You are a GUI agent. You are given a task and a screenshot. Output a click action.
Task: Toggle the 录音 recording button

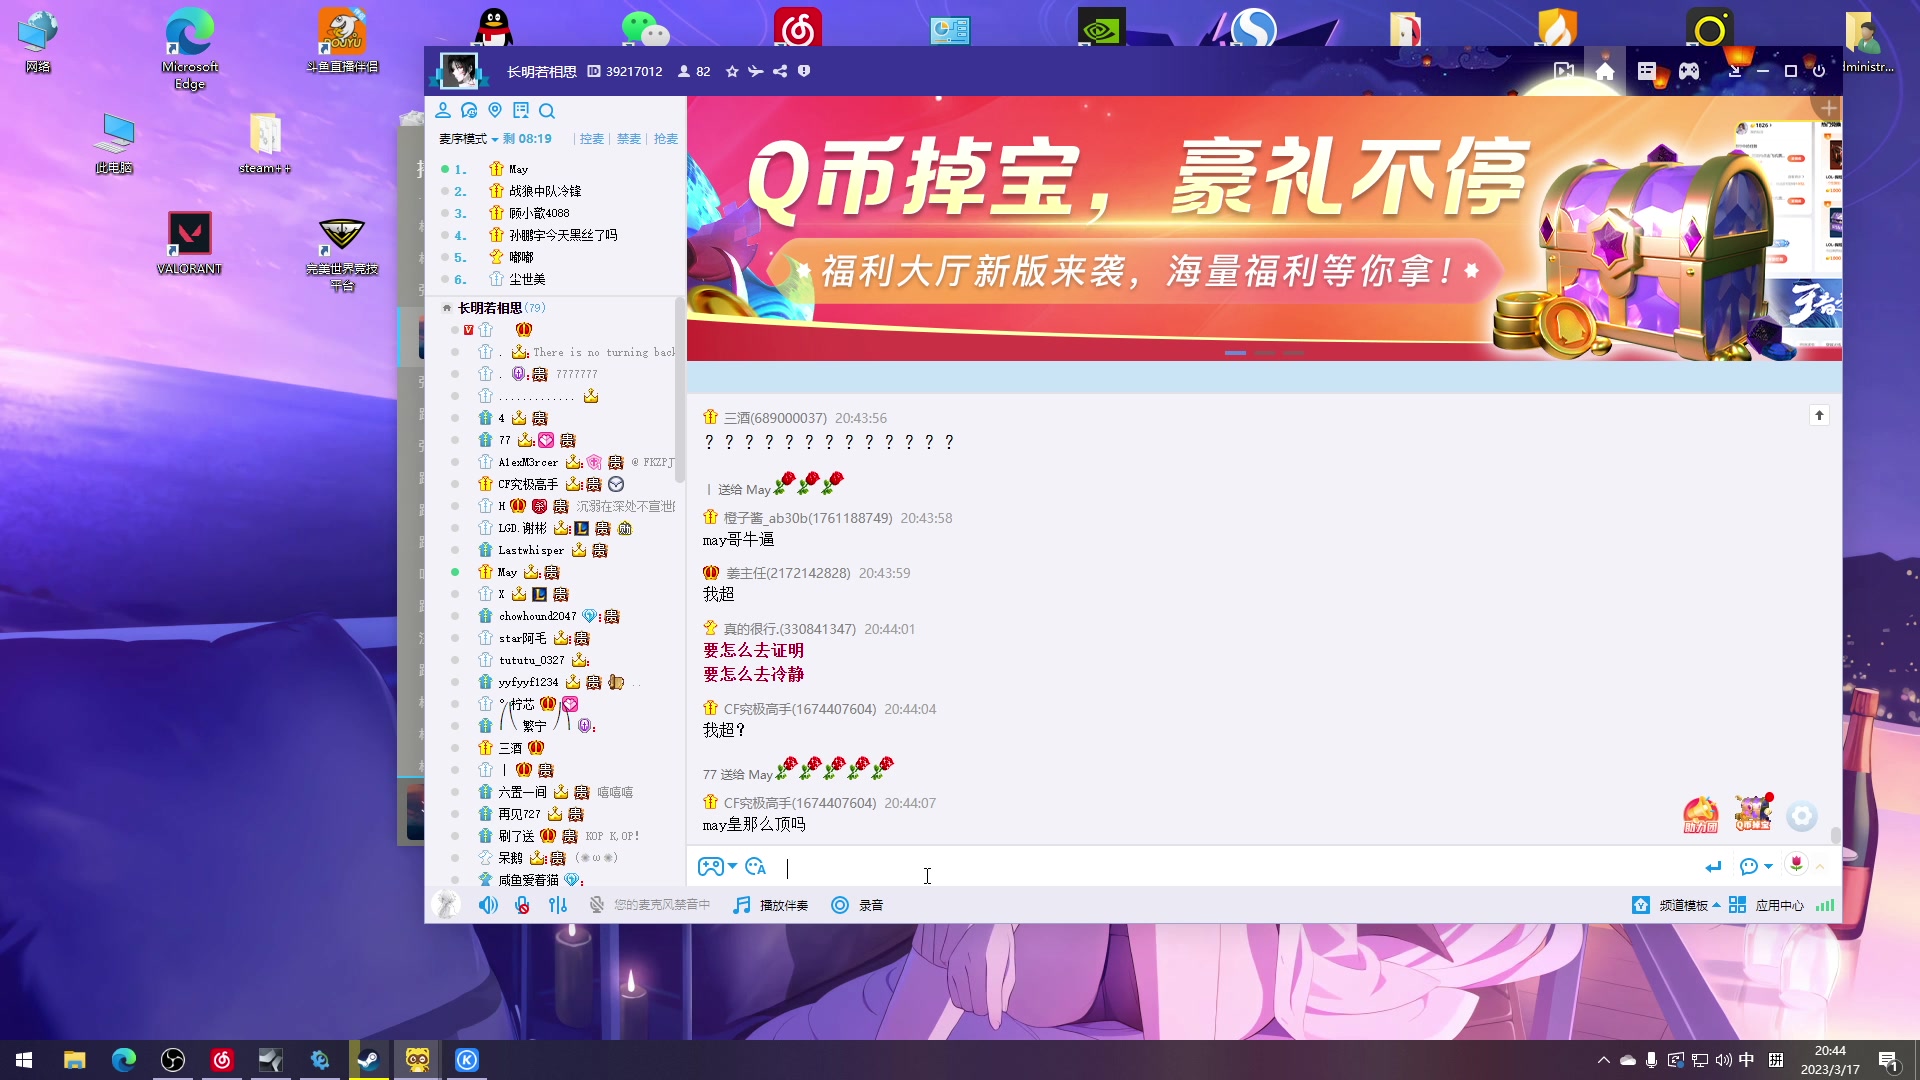pos(857,905)
